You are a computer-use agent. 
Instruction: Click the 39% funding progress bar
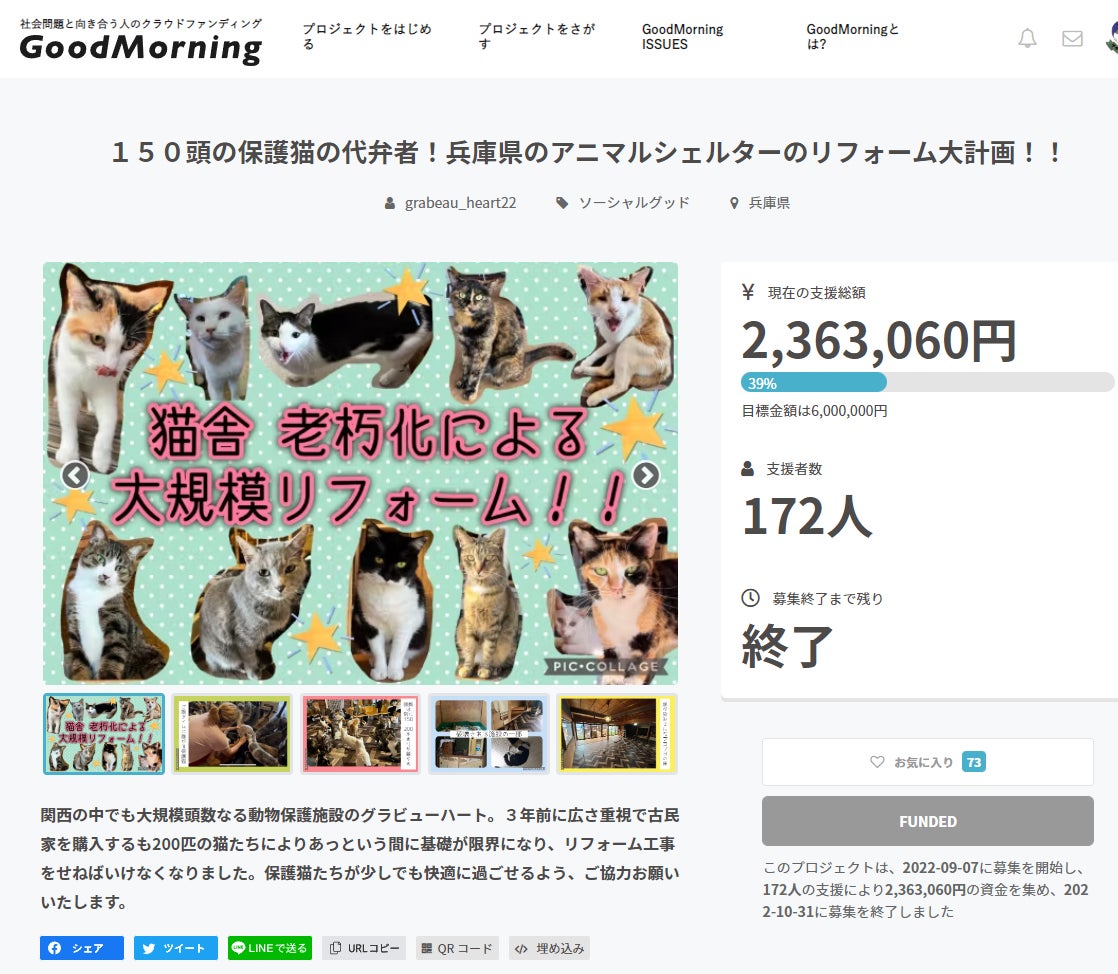(x=927, y=383)
